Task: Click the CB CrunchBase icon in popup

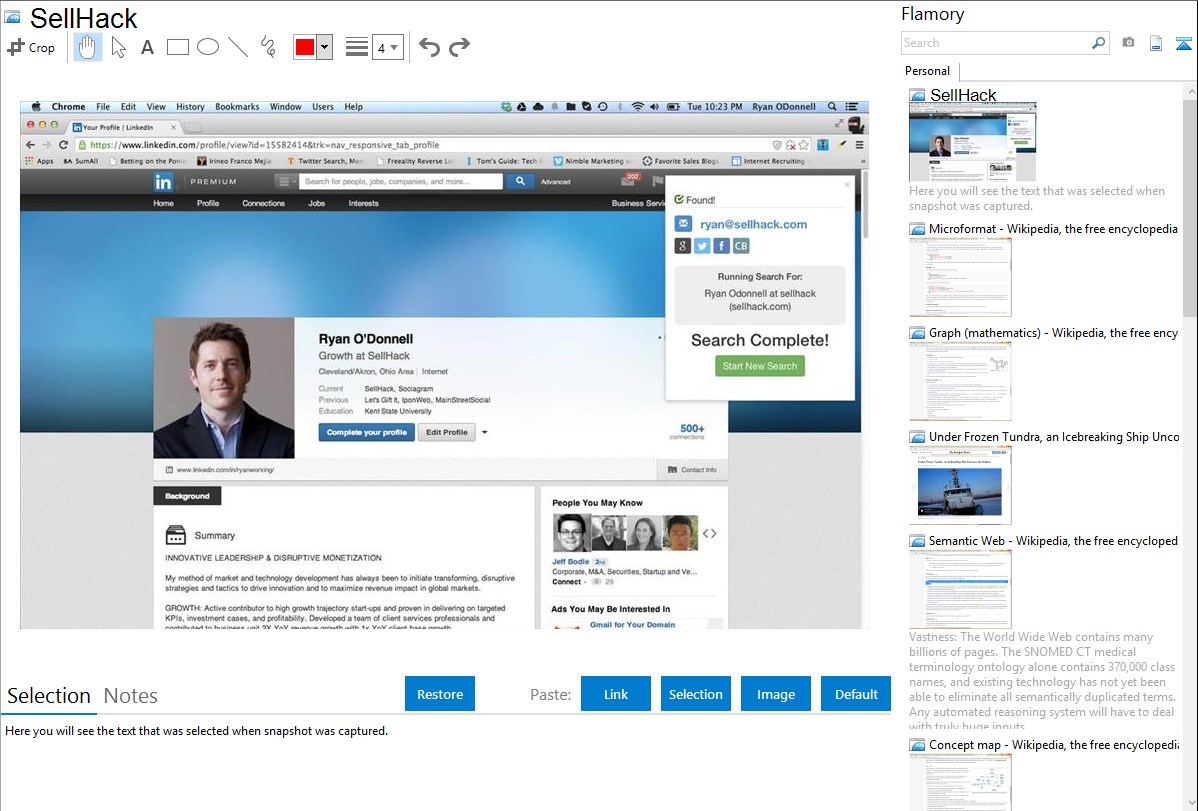Action: coord(741,246)
